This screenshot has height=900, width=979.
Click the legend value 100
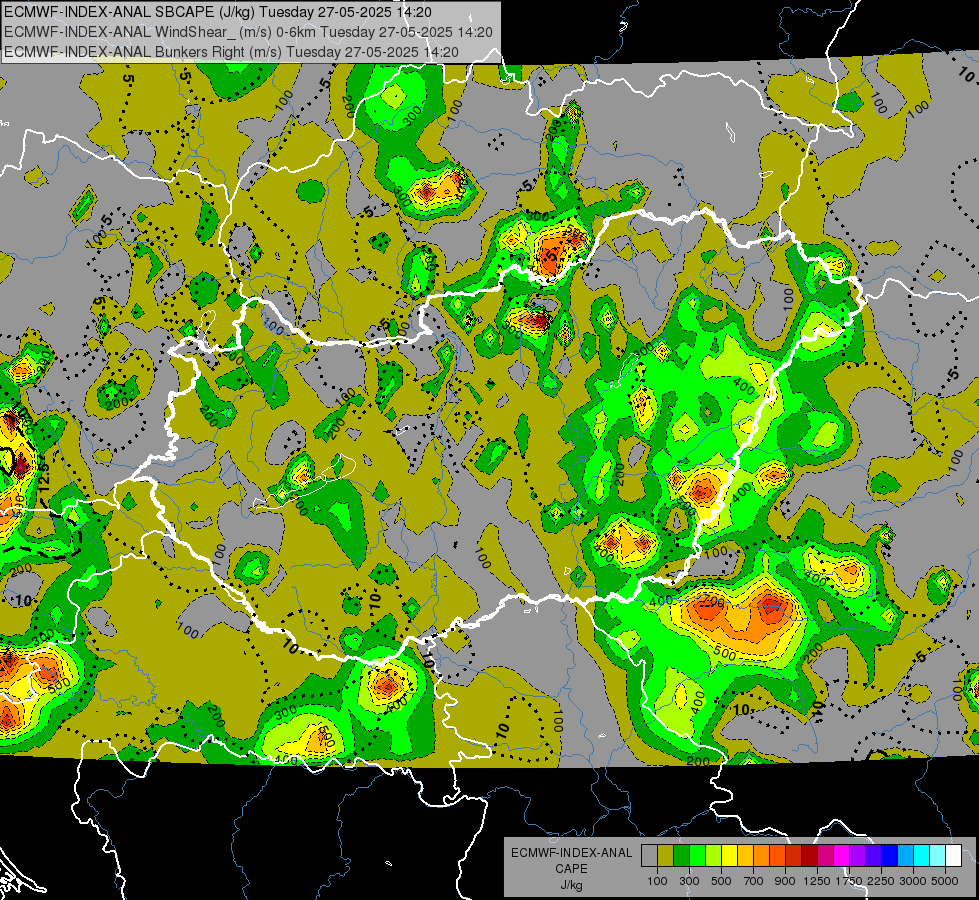point(657,881)
